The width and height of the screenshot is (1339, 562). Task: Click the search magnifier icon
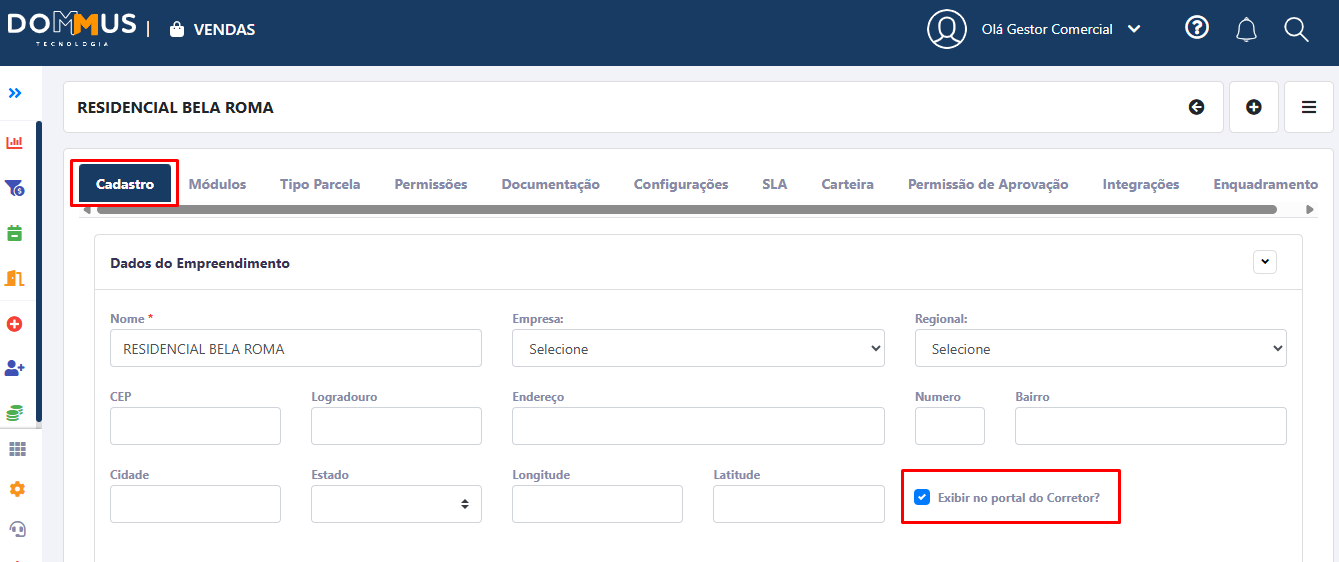[x=1296, y=30]
